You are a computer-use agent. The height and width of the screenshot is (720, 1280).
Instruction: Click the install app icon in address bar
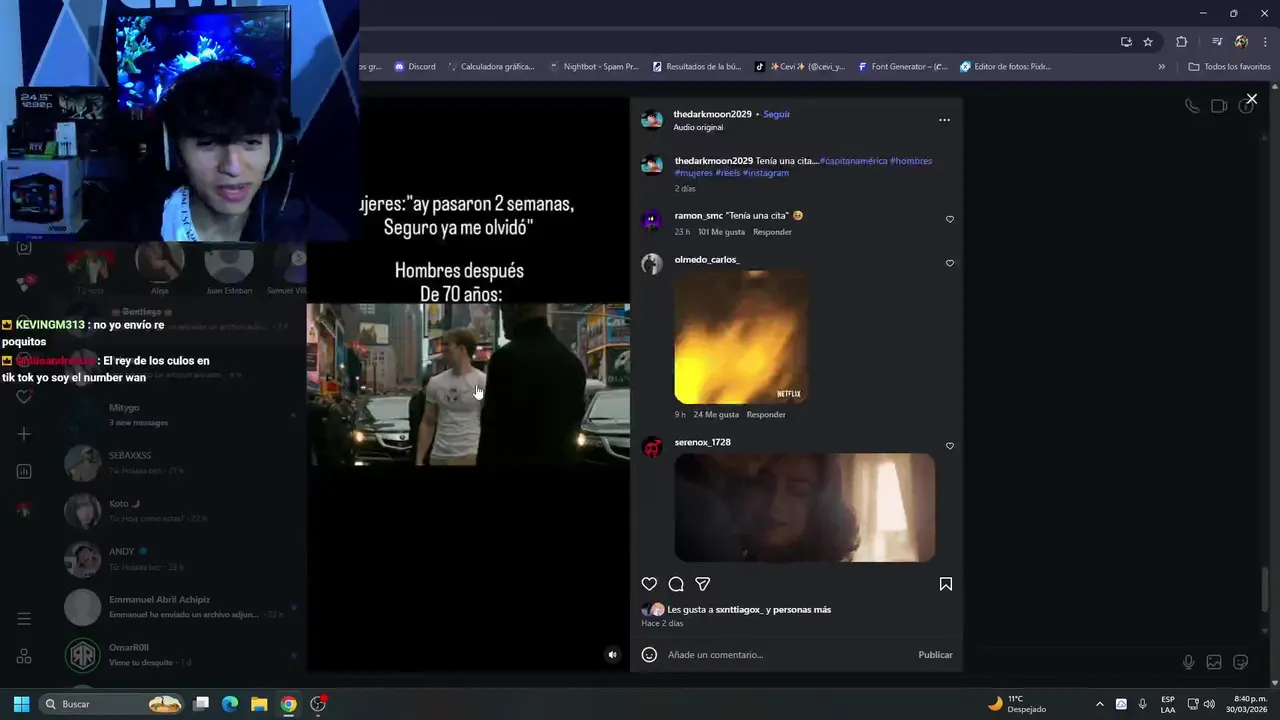click(x=1126, y=42)
